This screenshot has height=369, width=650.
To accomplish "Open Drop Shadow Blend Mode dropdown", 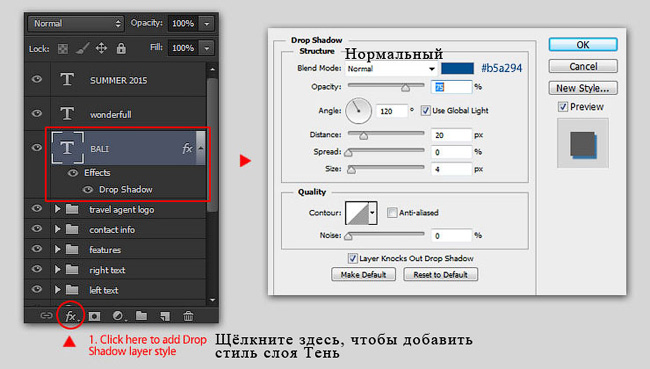I will pos(391,68).
